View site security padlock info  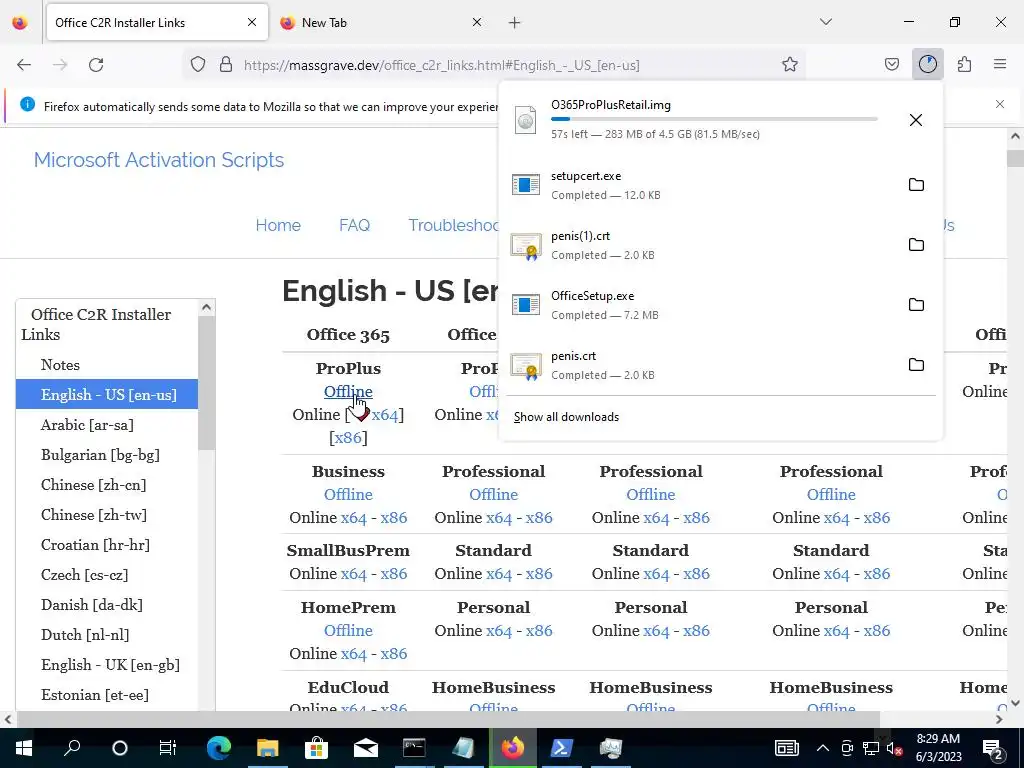pos(226,65)
